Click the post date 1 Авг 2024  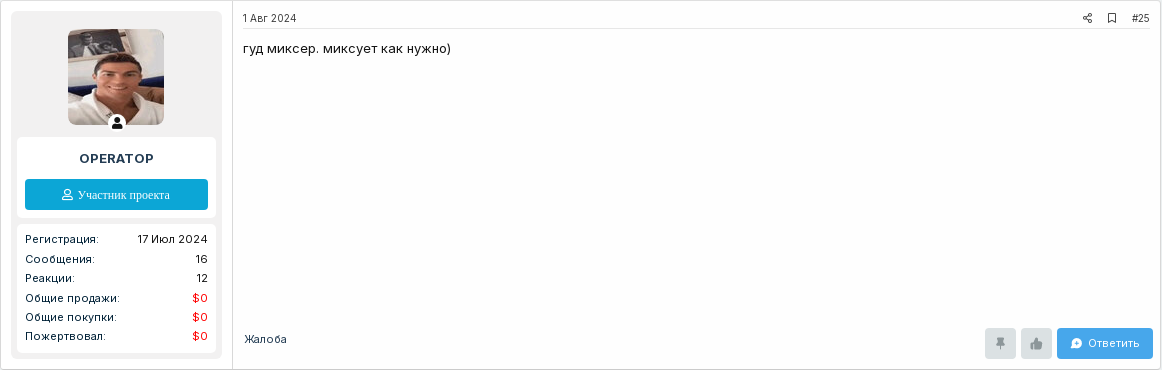(269, 19)
